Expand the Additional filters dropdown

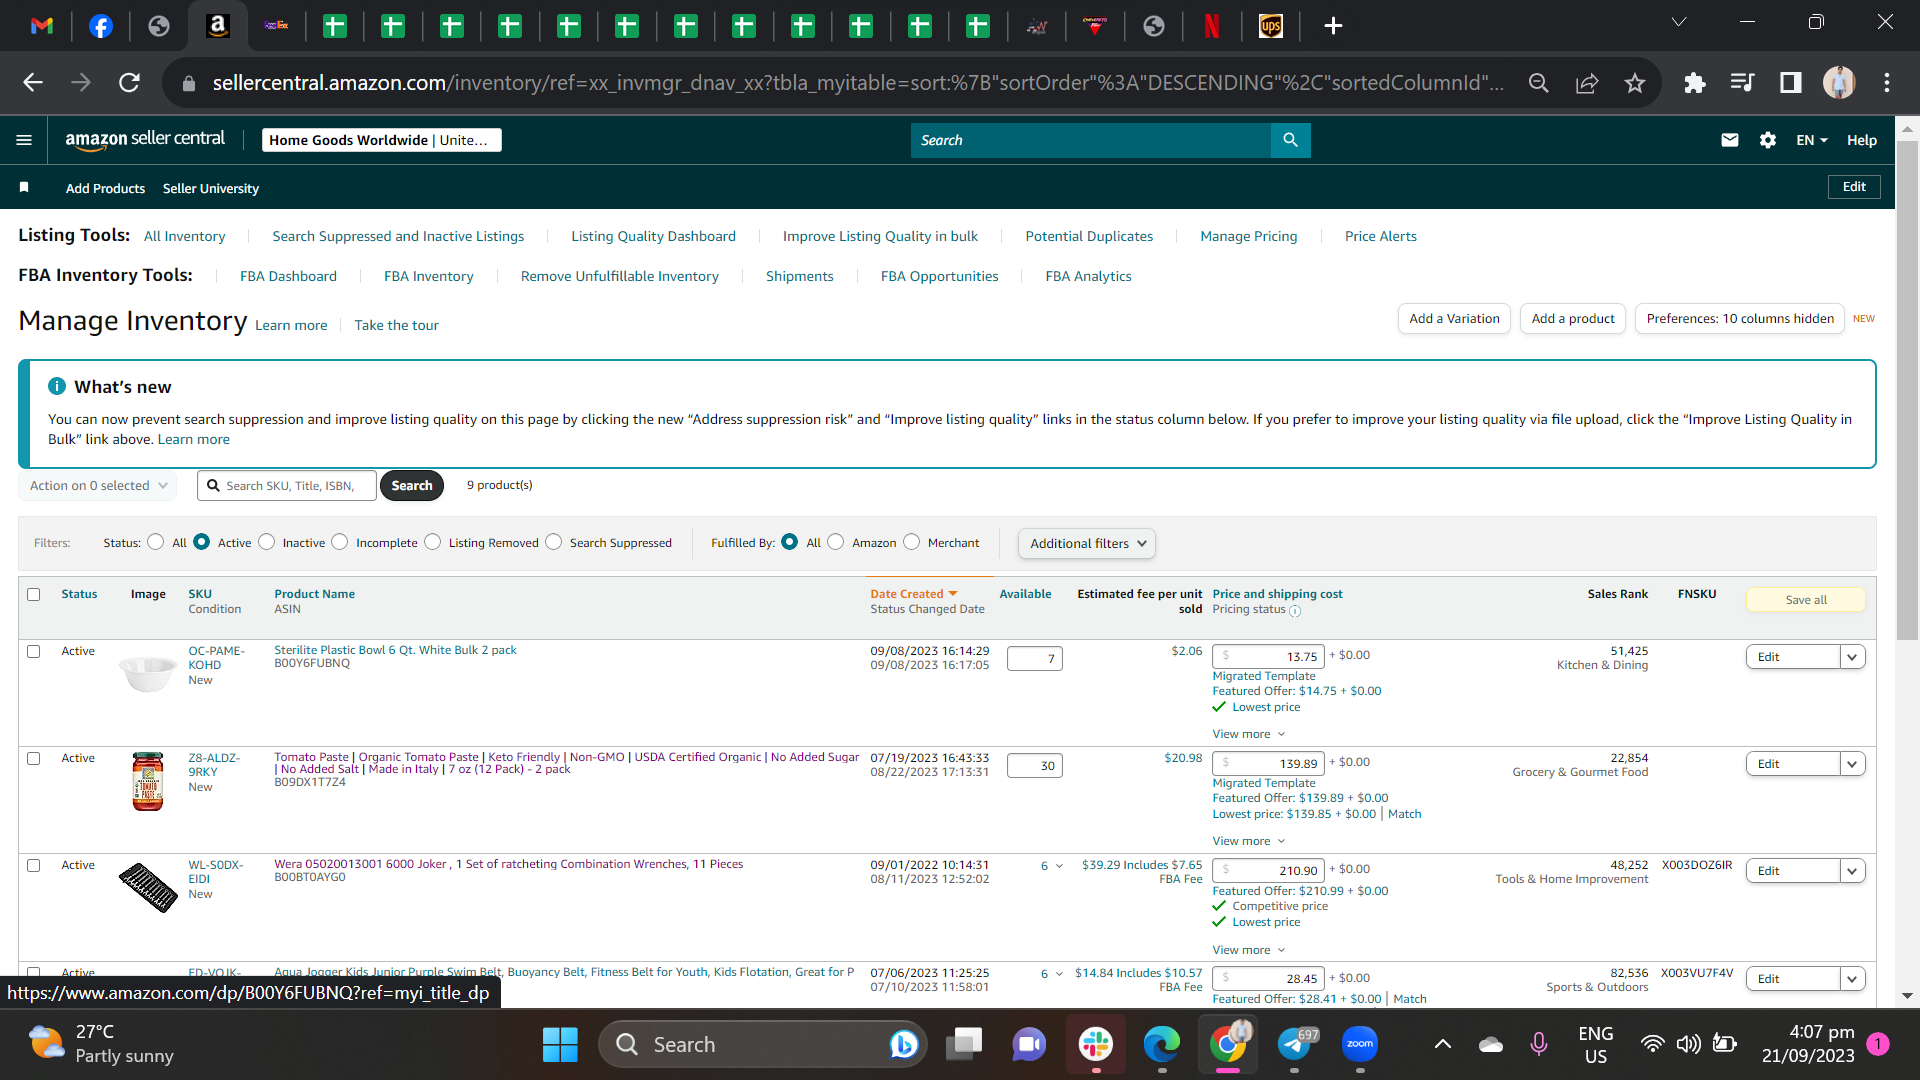pos(1087,543)
